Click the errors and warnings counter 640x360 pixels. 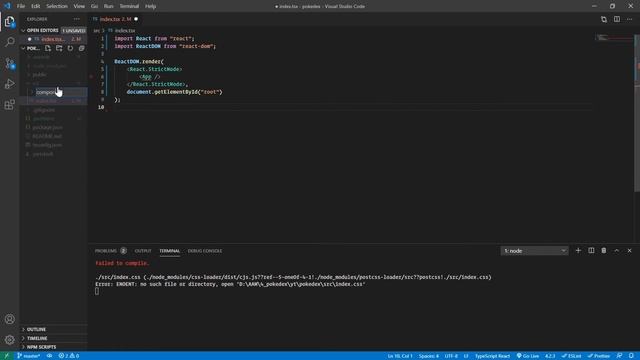pyautogui.click(x=69, y=356)
